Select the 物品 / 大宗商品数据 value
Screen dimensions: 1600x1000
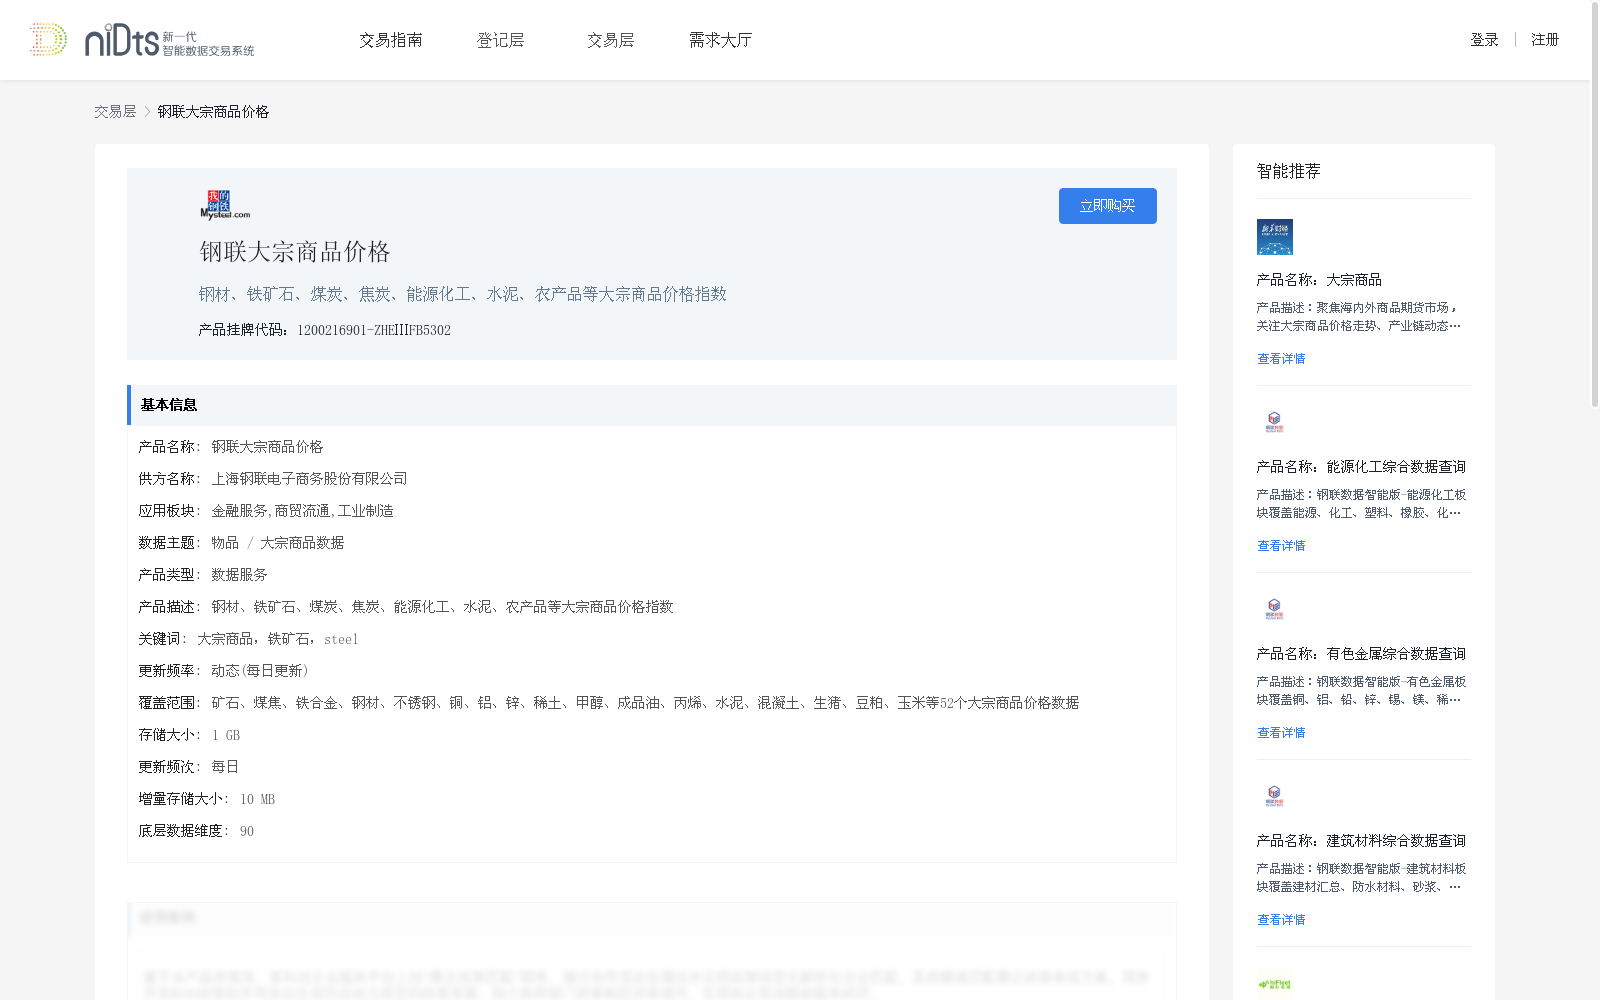point(277,543)
